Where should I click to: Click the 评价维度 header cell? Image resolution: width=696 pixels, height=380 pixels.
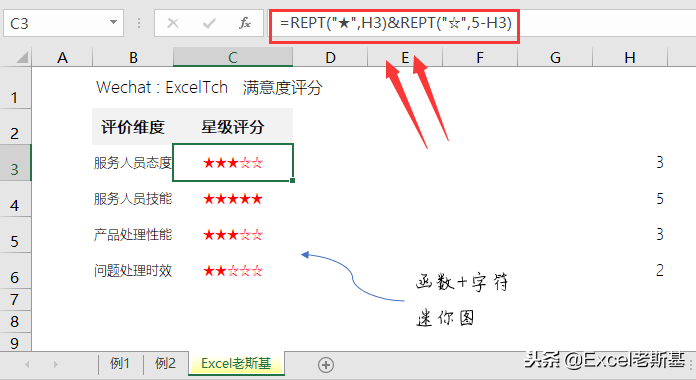click(x=133, y=127)
